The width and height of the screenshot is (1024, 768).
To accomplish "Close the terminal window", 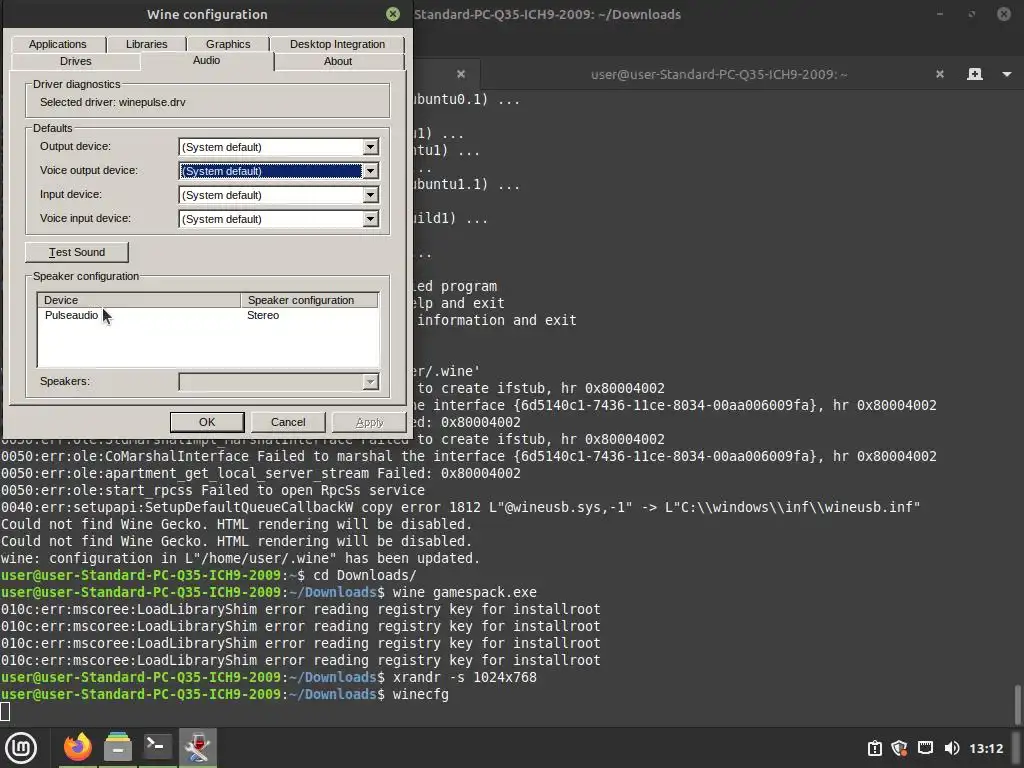I will pos(1004,14).
